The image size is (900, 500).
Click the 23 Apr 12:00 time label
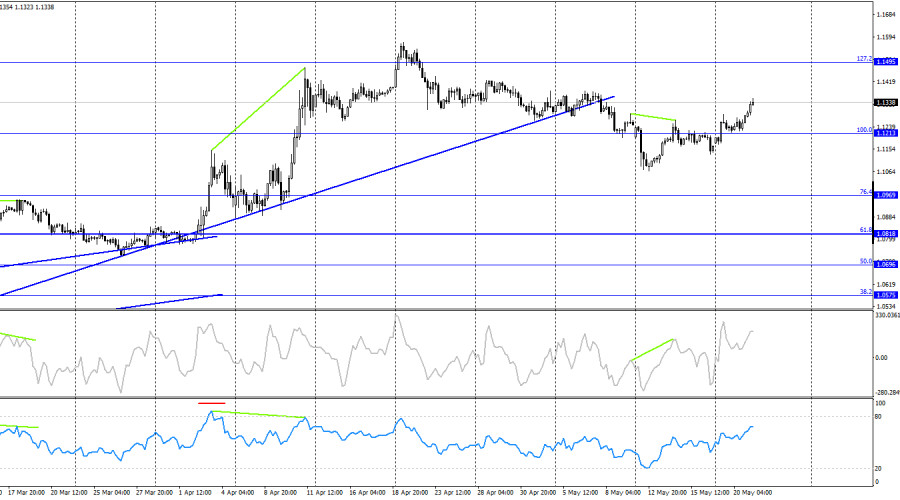[453, 493]
